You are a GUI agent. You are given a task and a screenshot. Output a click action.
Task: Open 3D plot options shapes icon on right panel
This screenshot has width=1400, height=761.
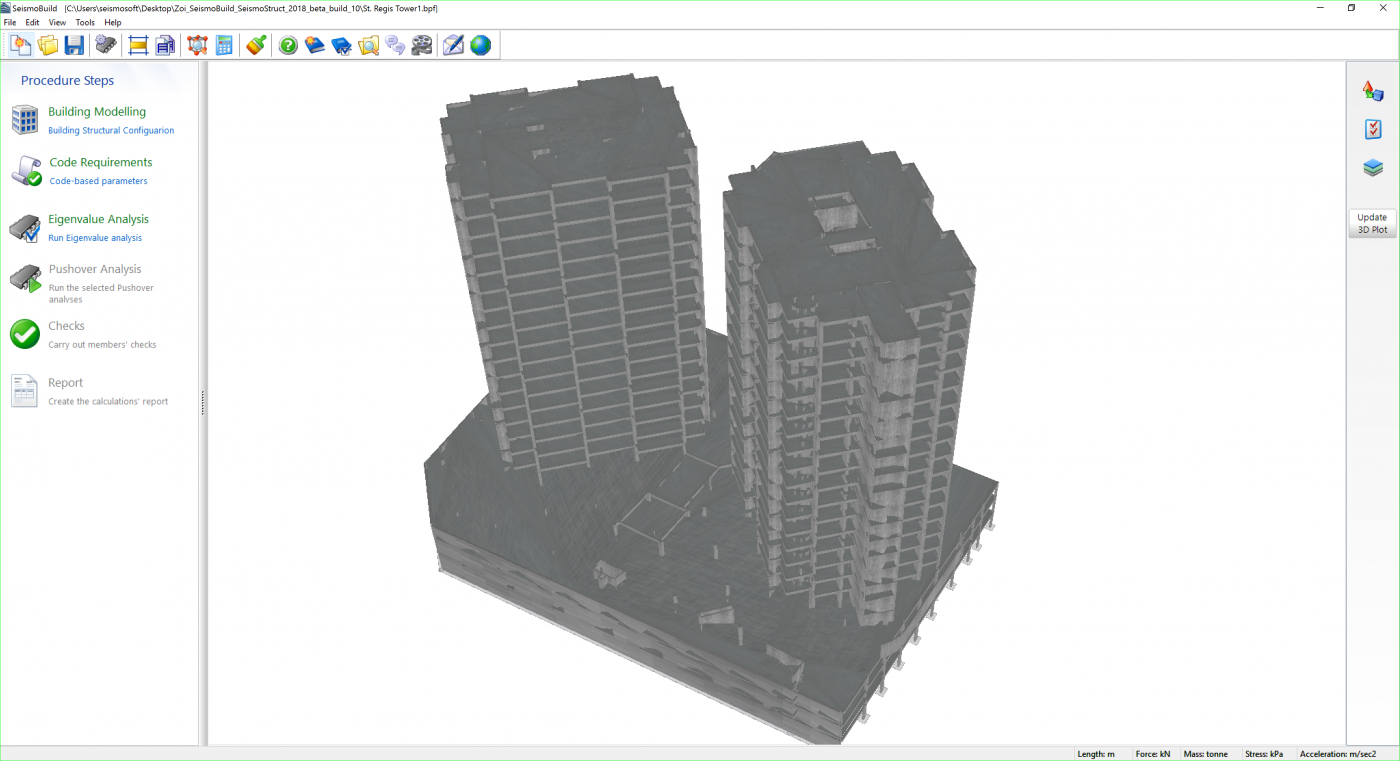point(1373,91)
